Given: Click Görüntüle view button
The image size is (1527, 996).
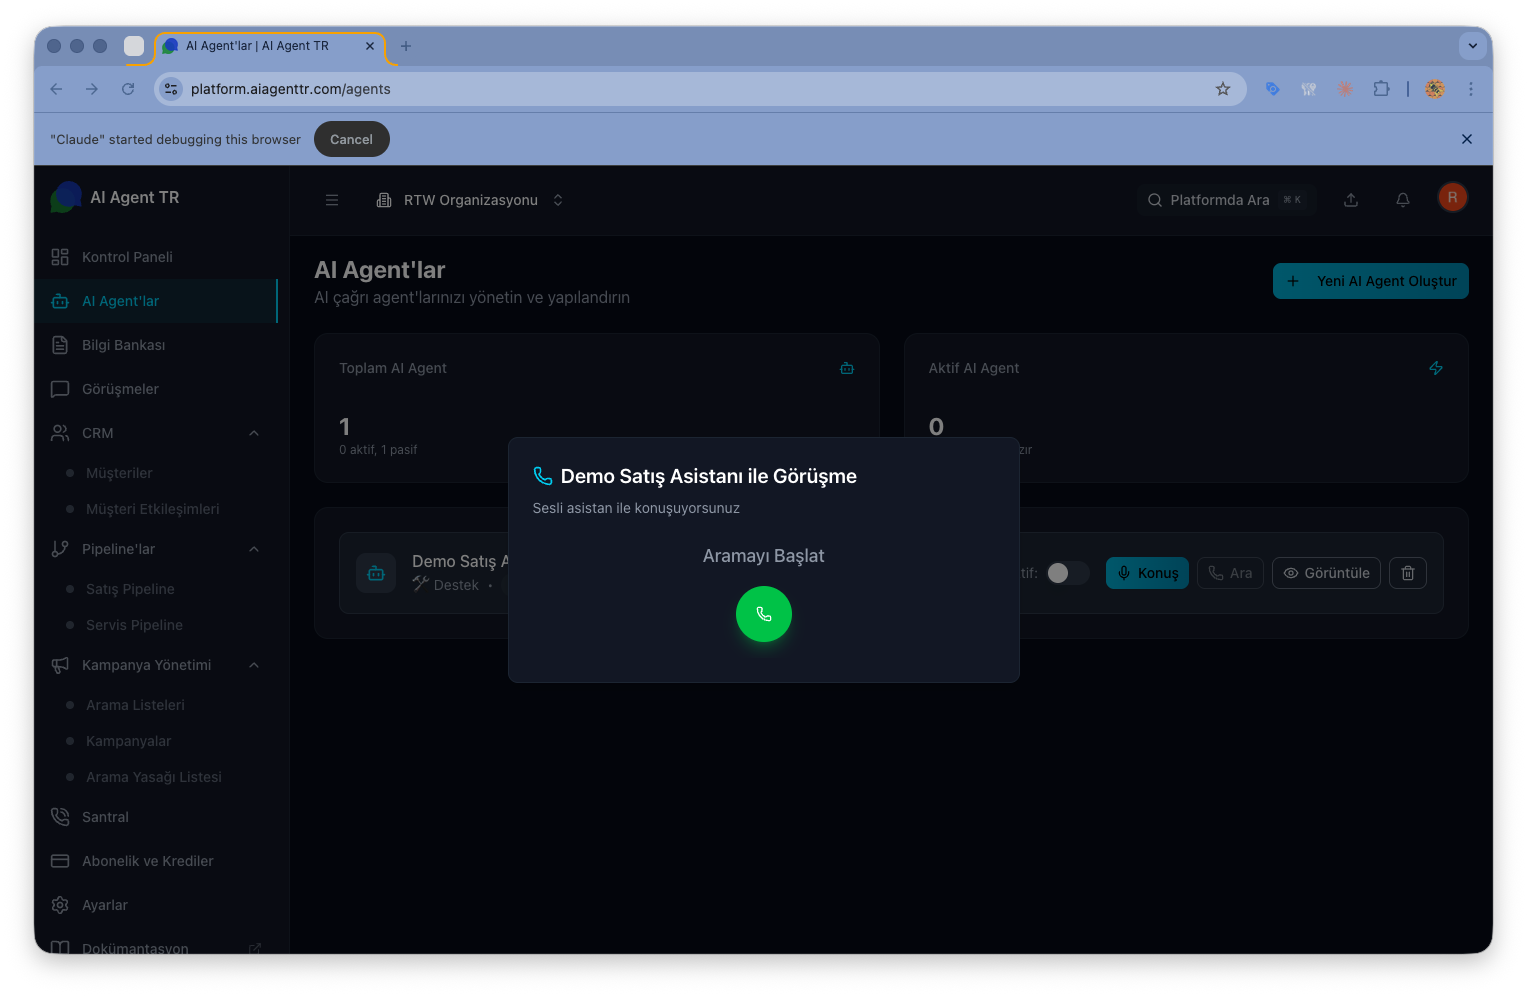Looking at the screenshot, I should click(x=1326, y=573).
